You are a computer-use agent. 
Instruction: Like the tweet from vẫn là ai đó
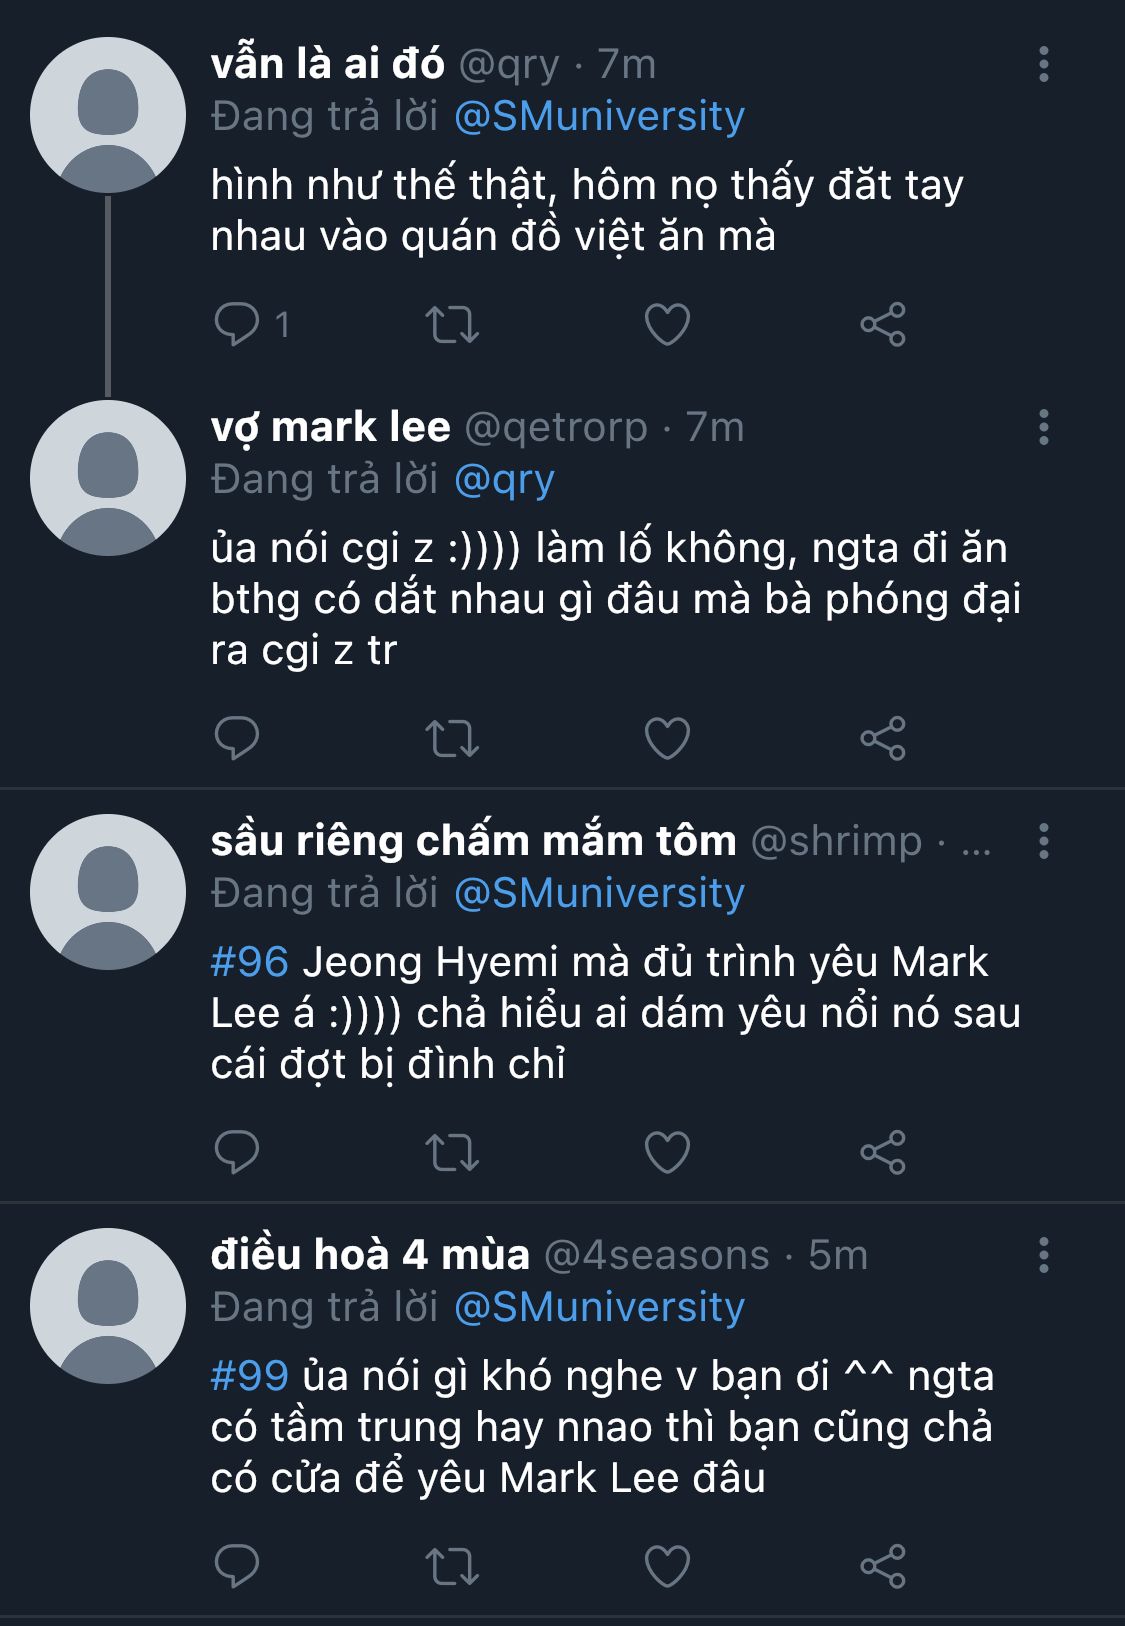pyautogui.click(x=667, y=324)
